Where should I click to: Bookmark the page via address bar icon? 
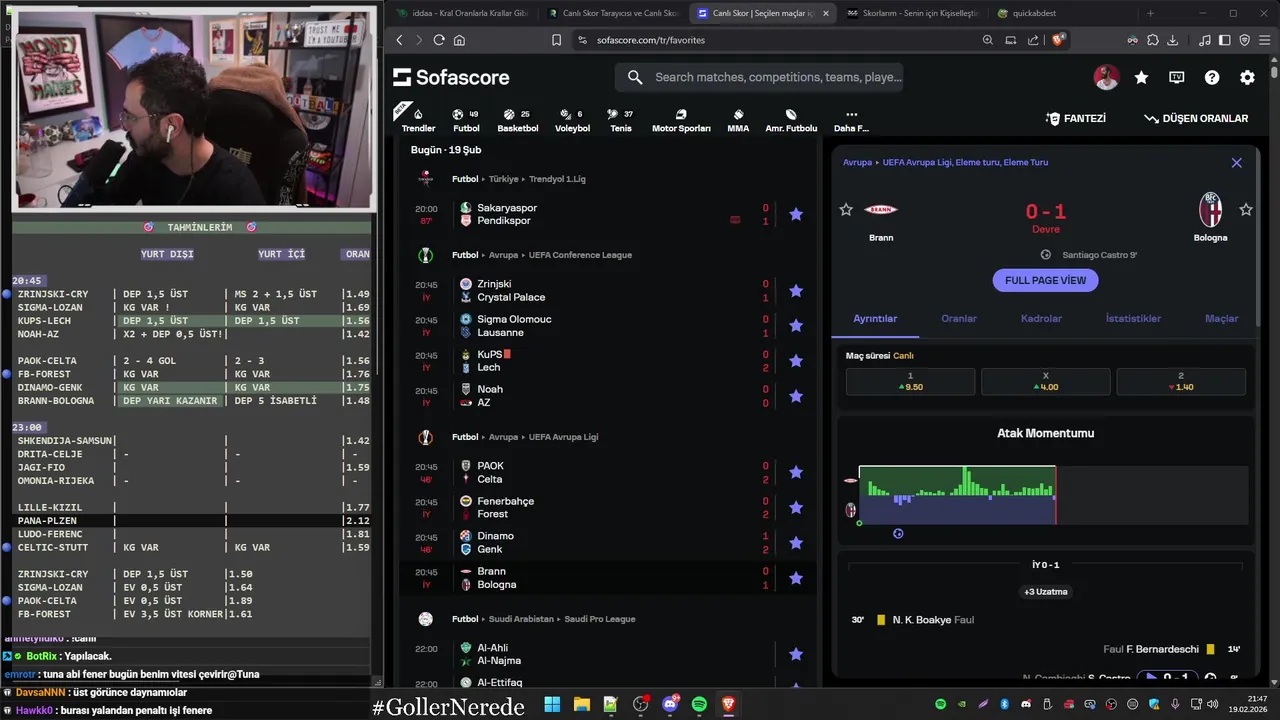(x=556, y=40)
